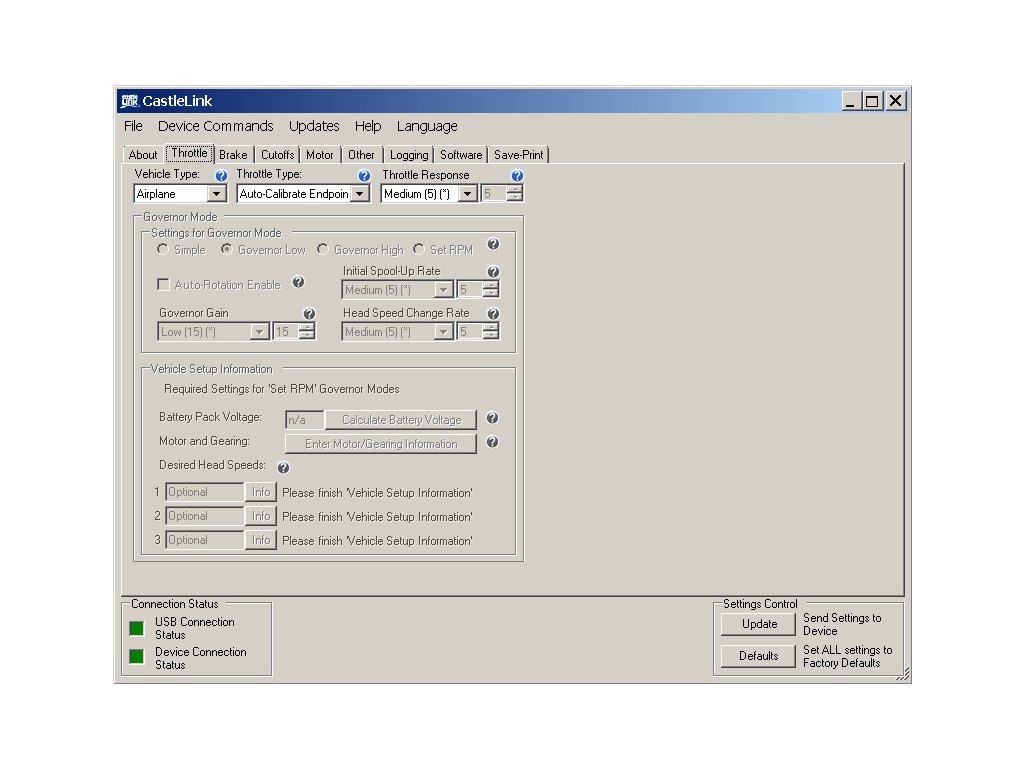The image size is (1024, 768).
Task: Enable the Auto-Rotation Enable checkbox
Action: 163,285
